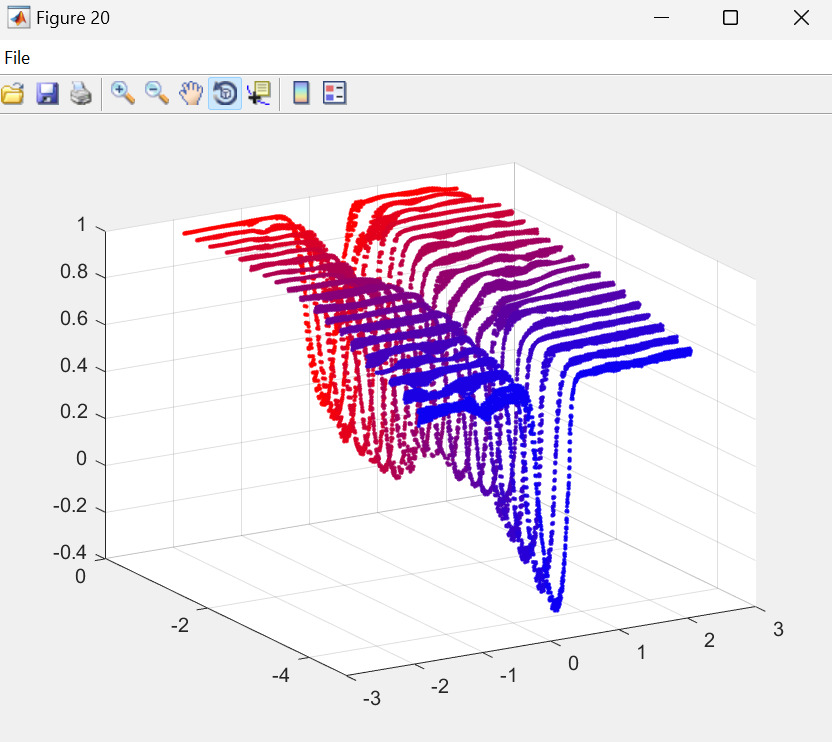The height and width of the screenshot is (742, 832).
Task: Click the lowest blue data point in the dip
Action: click(x=556, y=606)
